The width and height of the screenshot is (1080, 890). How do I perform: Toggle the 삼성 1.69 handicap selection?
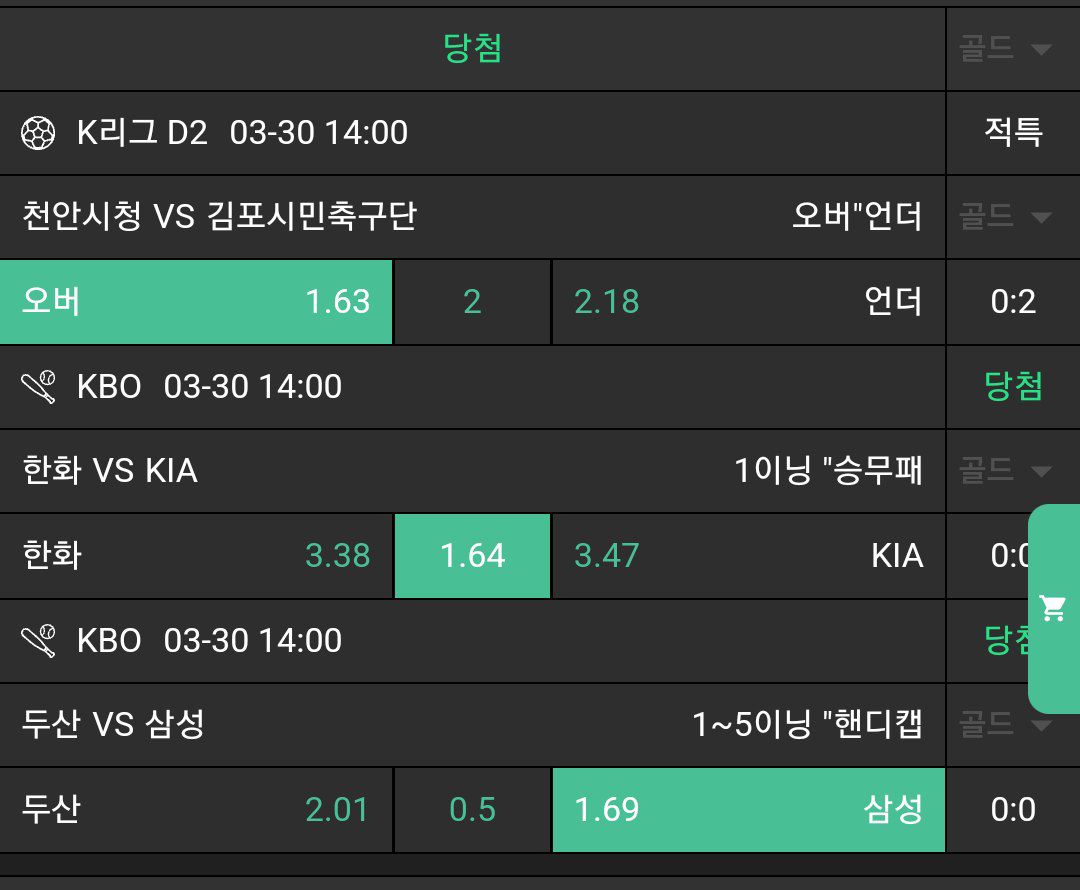point(748,810)
